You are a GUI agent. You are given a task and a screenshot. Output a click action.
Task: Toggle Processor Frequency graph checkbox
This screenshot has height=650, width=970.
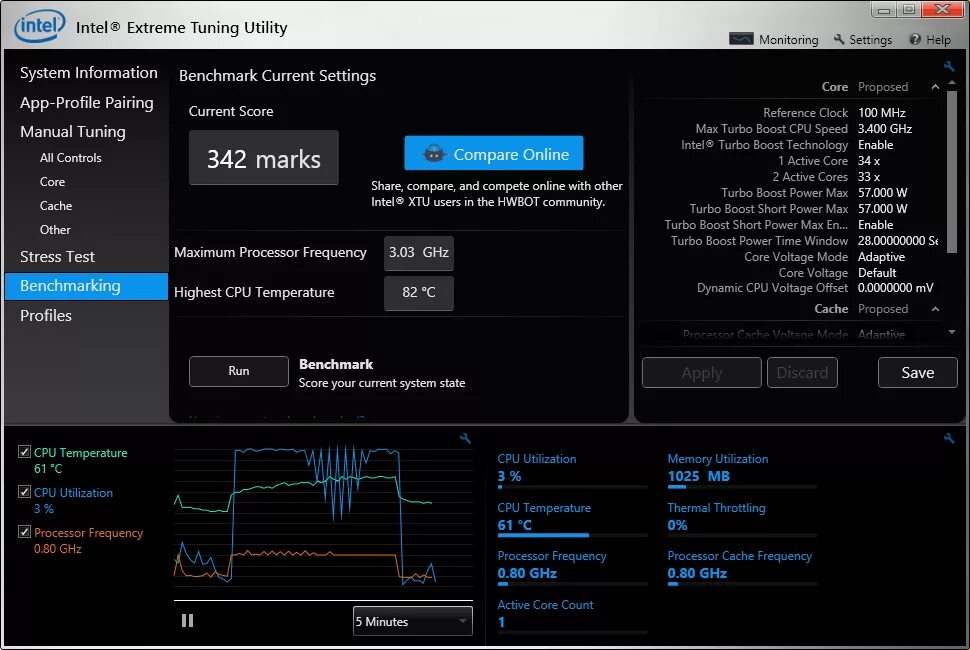(x=24, y=532)
